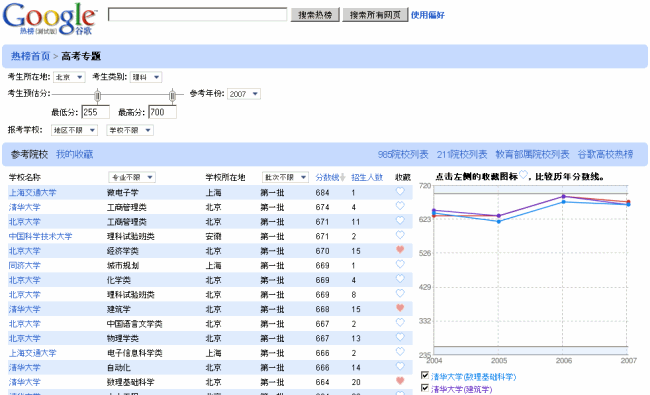Click the 搜索热榜 button
Image resolution: width=650 pixels, height=395 pixels.
click(x=315, y=15)
